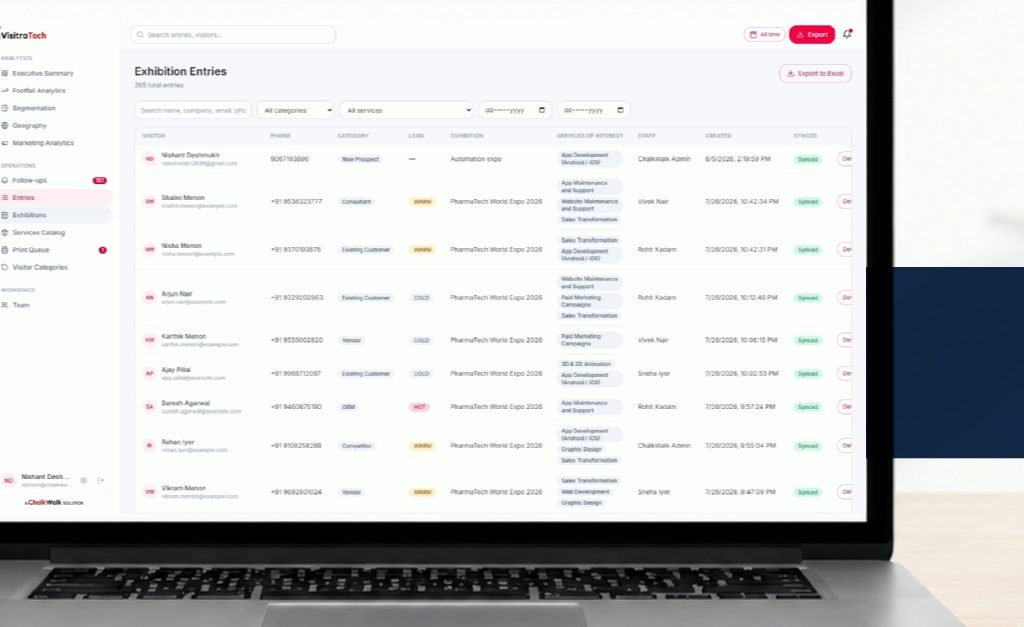Click the HOT lead tag for Suresh Agarwal
Viewport: 1024px width, 627px height.
[419, 407]
